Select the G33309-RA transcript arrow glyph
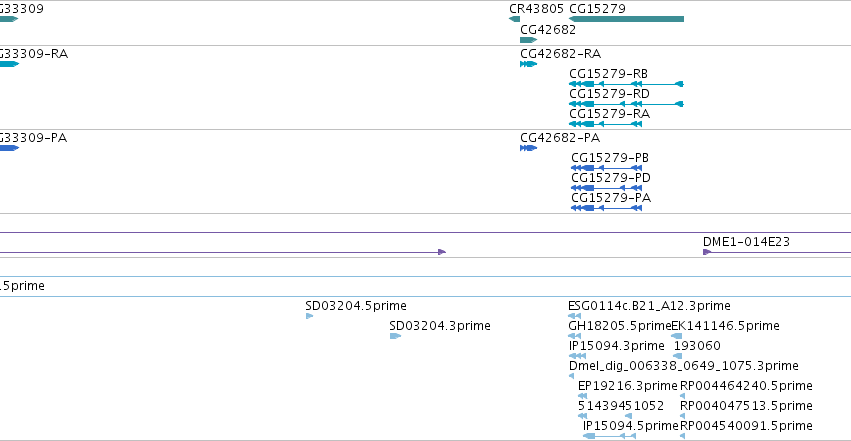851x441 pixels. (x=9, y=64)
